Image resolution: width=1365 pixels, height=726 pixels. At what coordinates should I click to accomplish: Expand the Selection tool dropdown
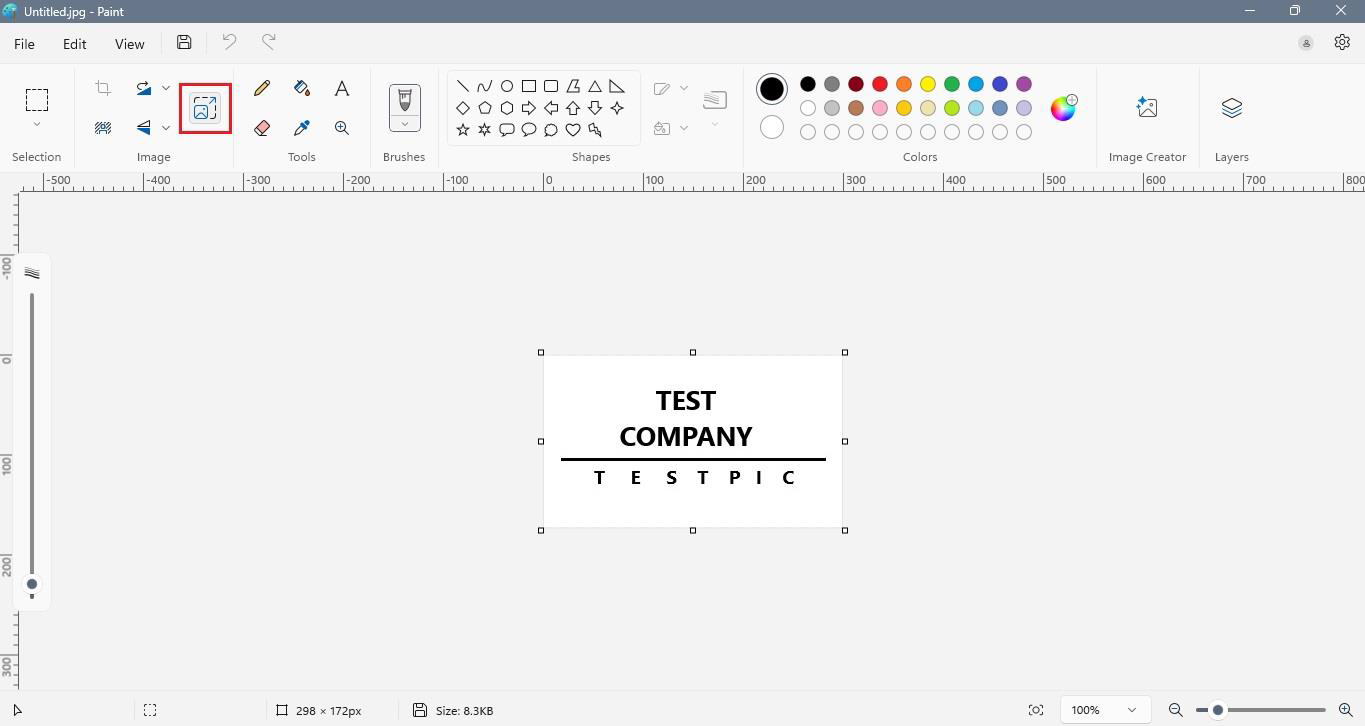[37, 125]
